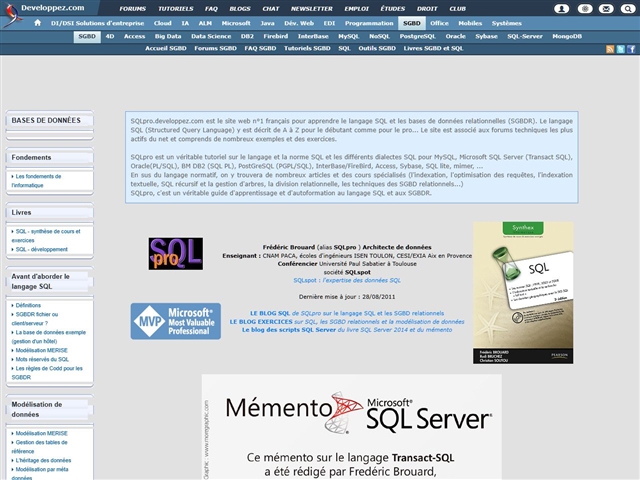Click the Microsoft MVP badge
This screenshot has width=640, height=480.
click(176, 321)
